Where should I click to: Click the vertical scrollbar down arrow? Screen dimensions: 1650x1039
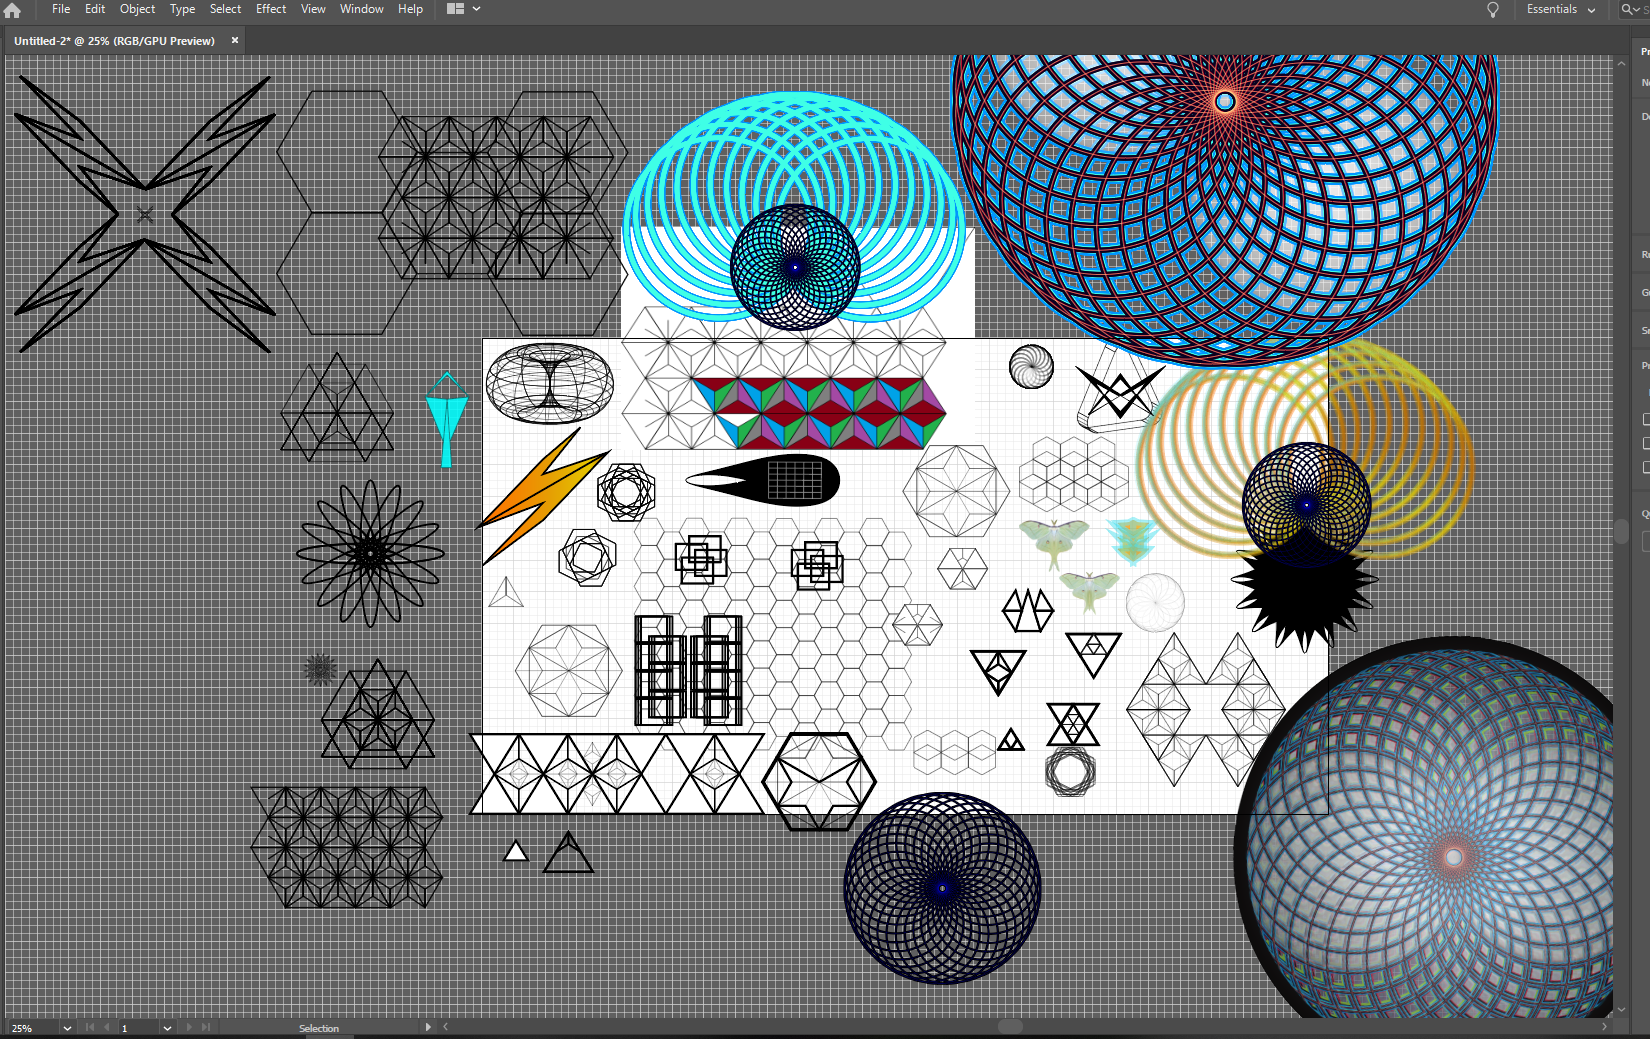[1621, 1010]
